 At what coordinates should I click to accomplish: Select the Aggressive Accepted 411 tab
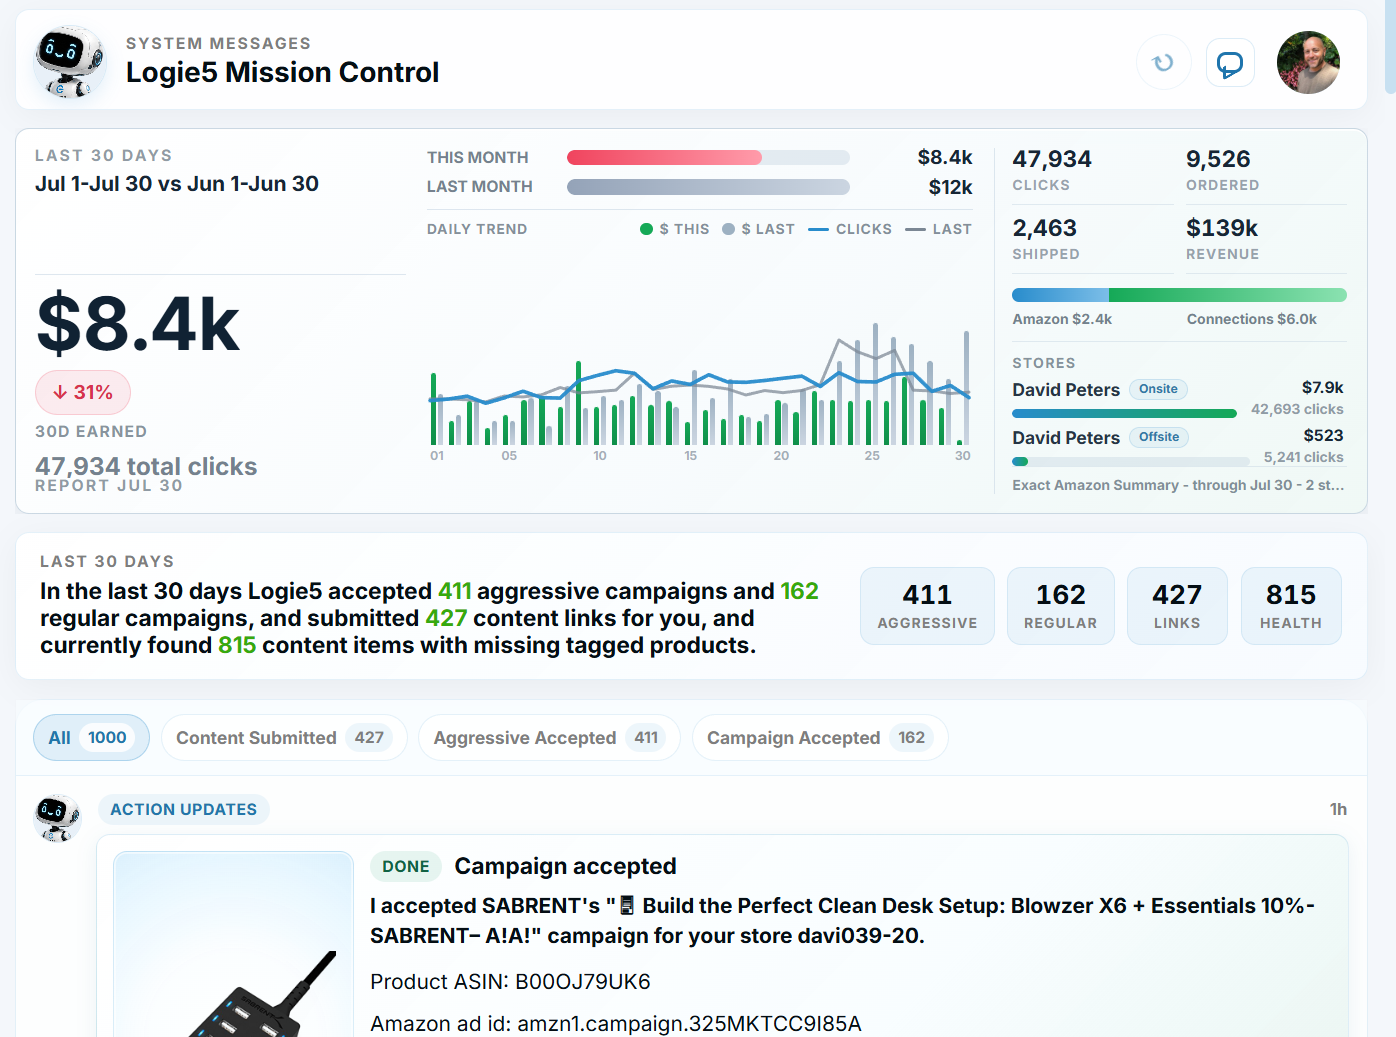point(549,738)
